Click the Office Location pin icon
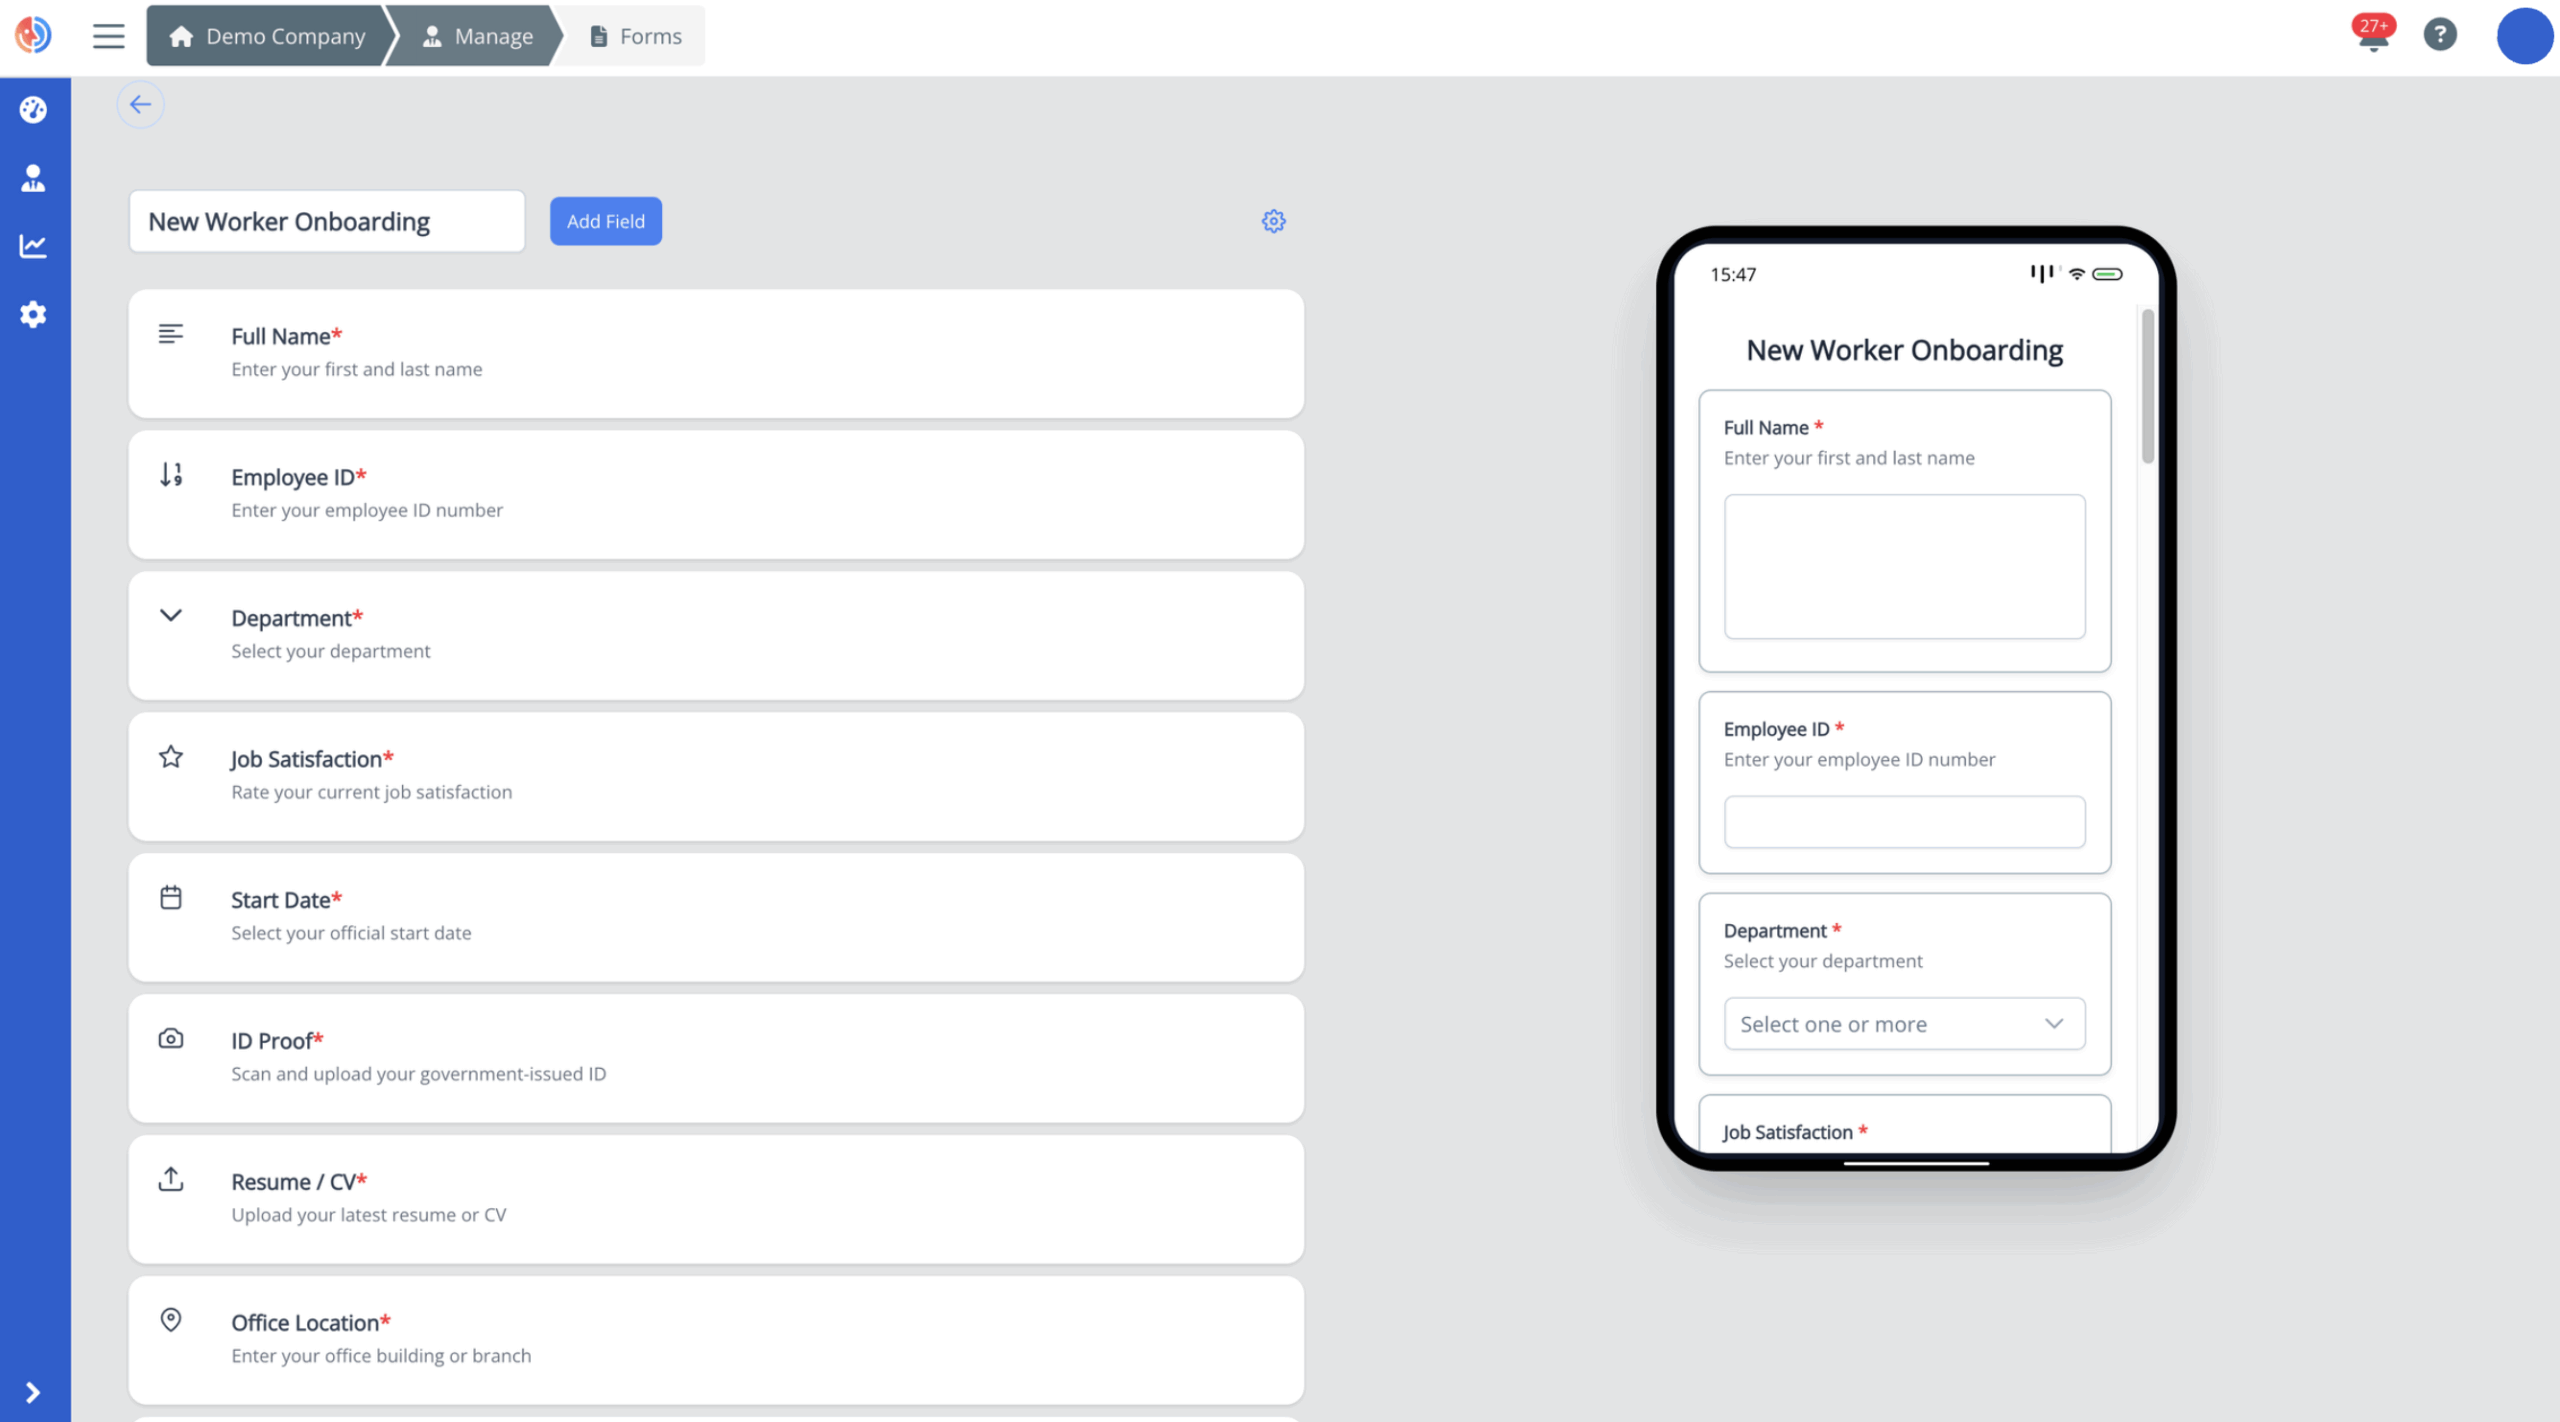 tap(171, 1320)
